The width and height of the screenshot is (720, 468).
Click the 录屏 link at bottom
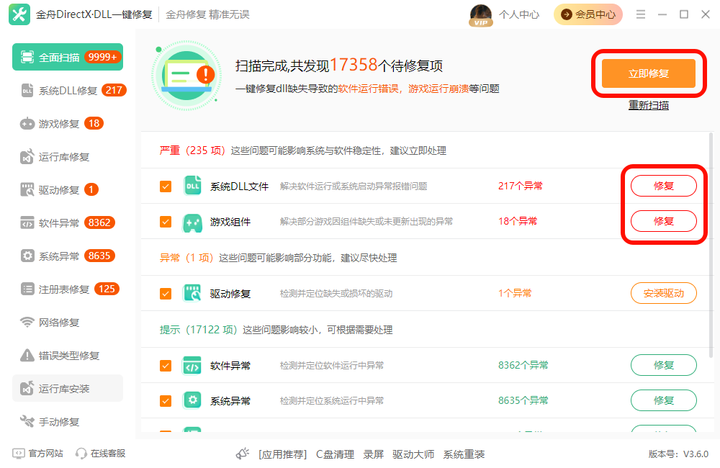pyautogui.click(x=373, y=454)
